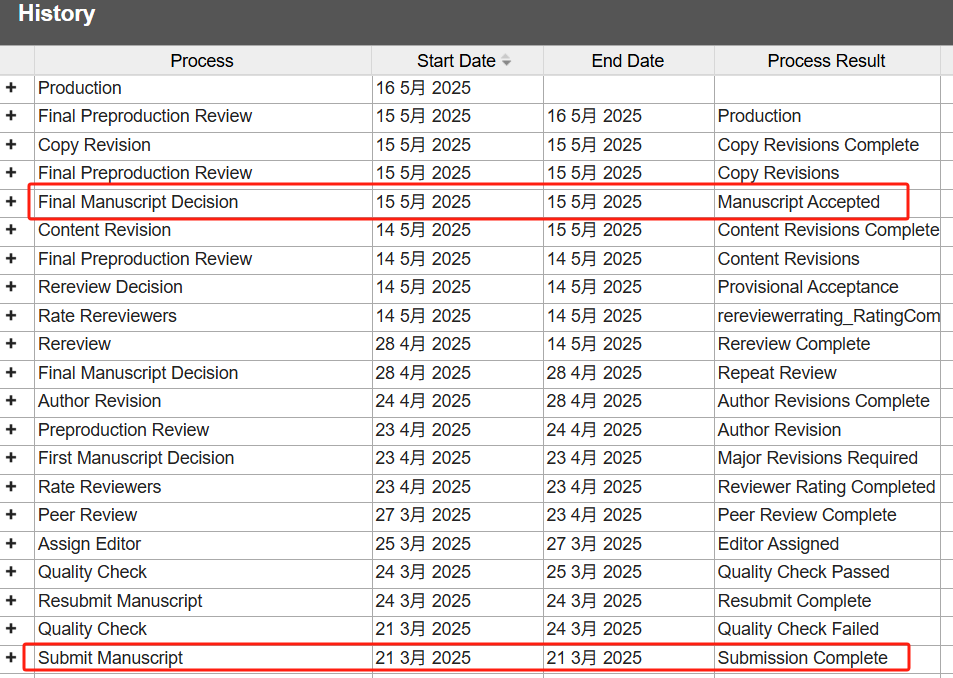This screenshot has width=953, height=678.
Task: Expand the Assign Editor row
Action: coord(11,544)
